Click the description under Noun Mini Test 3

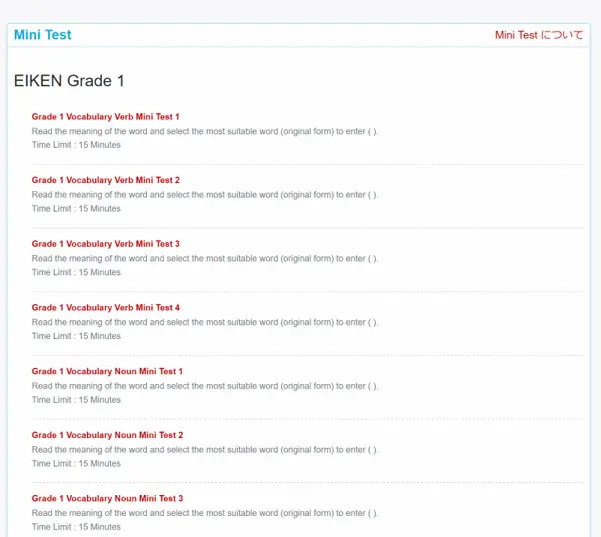(x=205, y=513)
